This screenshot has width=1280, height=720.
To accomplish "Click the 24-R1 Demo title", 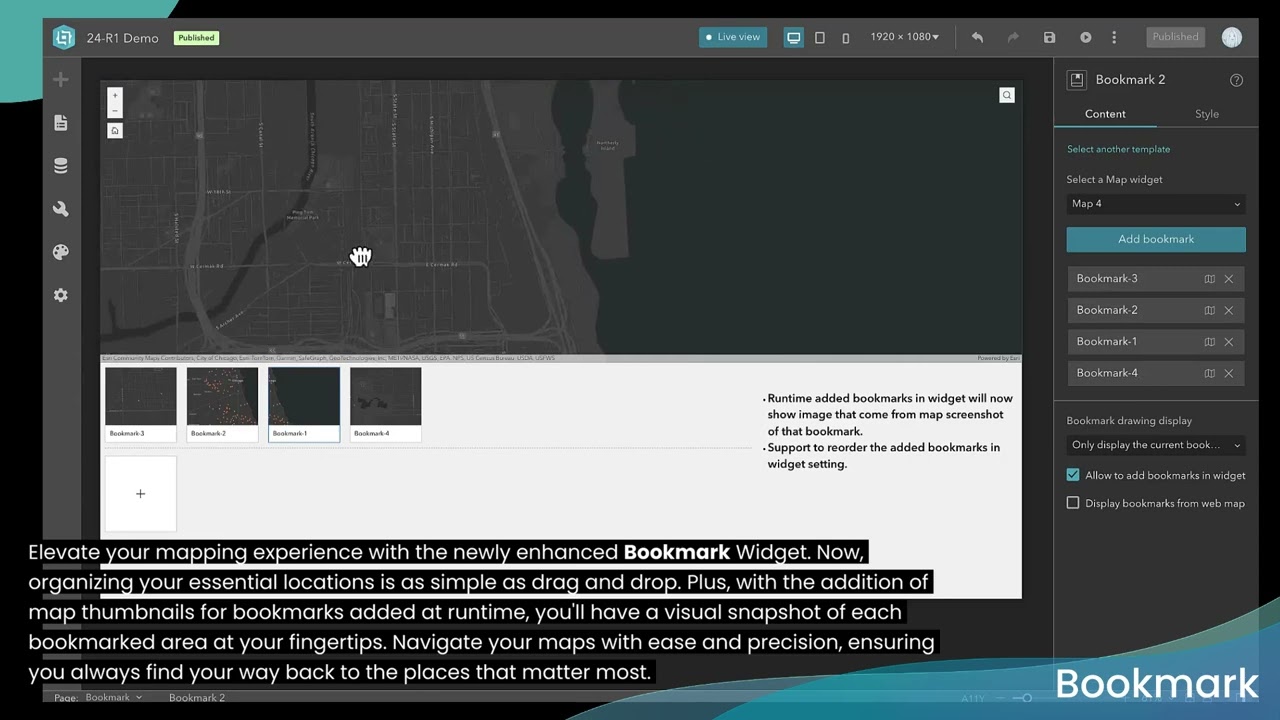I will (122, 38).
